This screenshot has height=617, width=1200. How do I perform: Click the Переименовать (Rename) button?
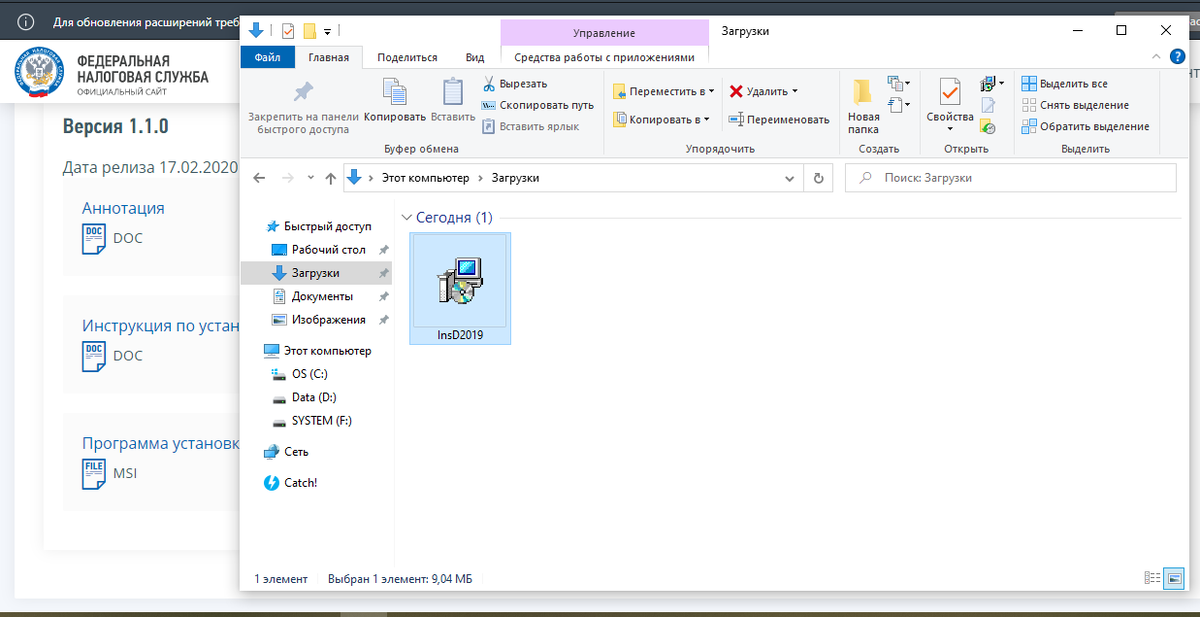pyautogui.click(x=780, y=119)
